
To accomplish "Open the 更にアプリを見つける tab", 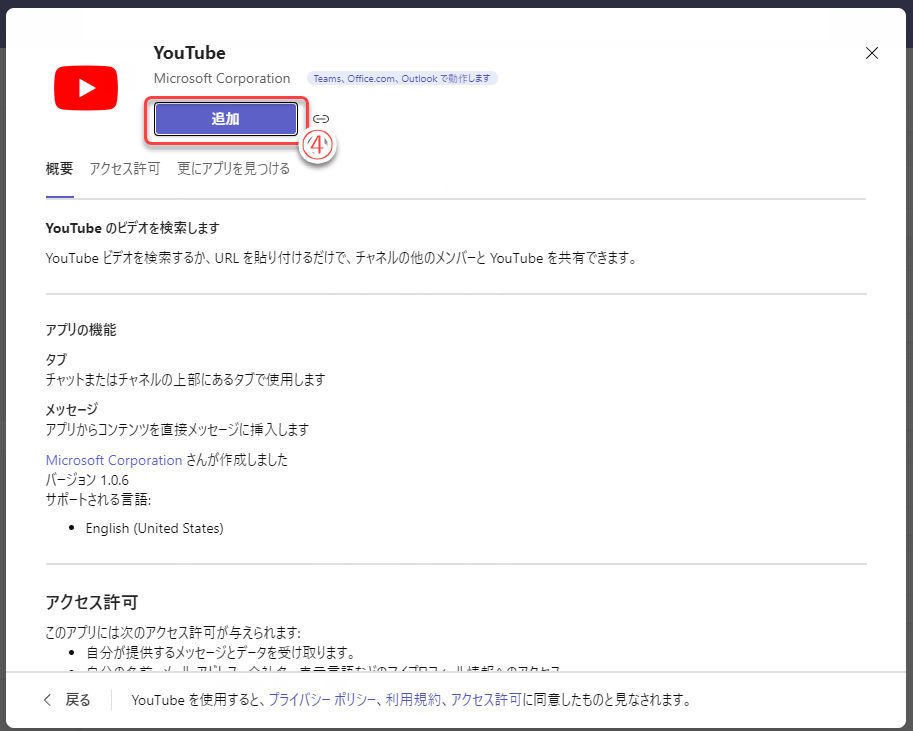I will [233, 169].
